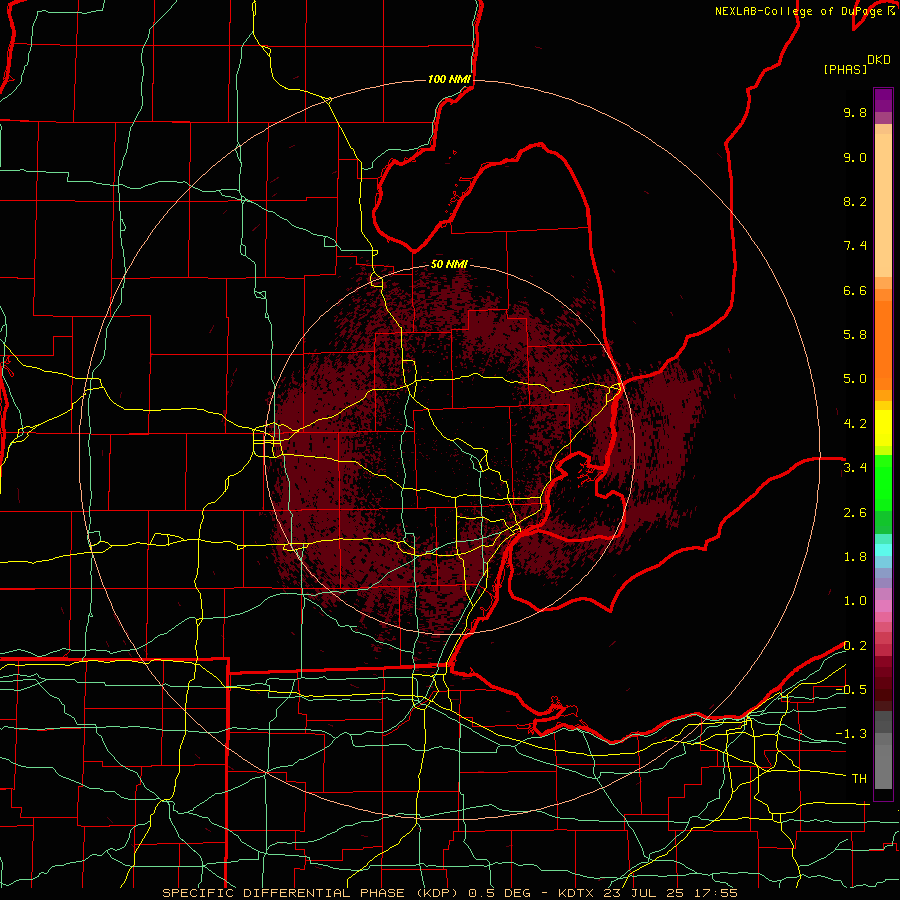Select the 1.0 scale value

tap(855, 601)
